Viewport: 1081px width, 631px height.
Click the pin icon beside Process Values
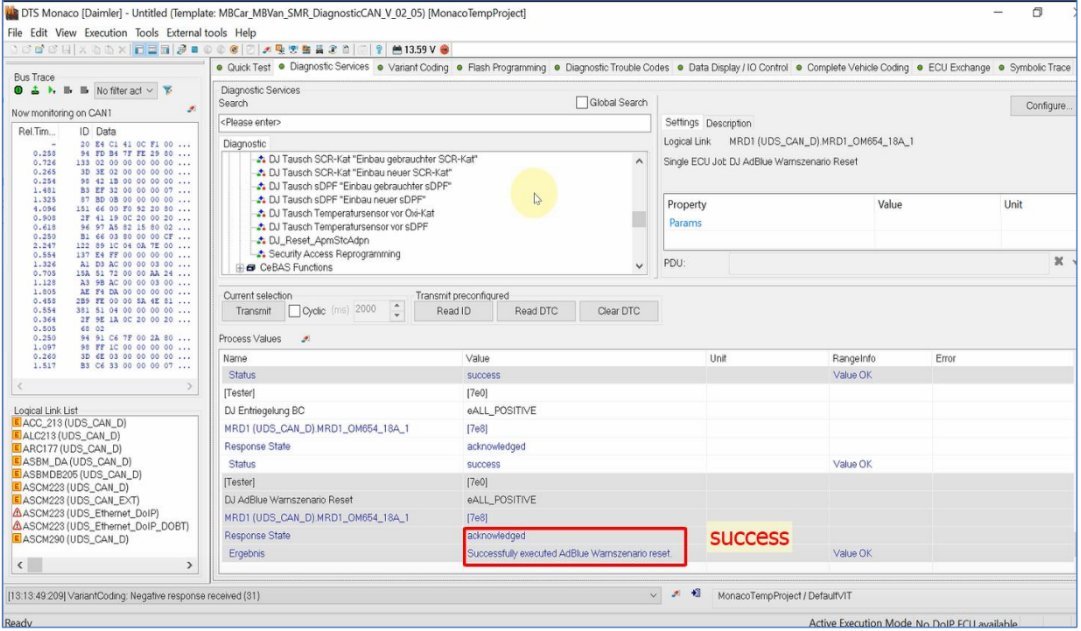(305, 339)
